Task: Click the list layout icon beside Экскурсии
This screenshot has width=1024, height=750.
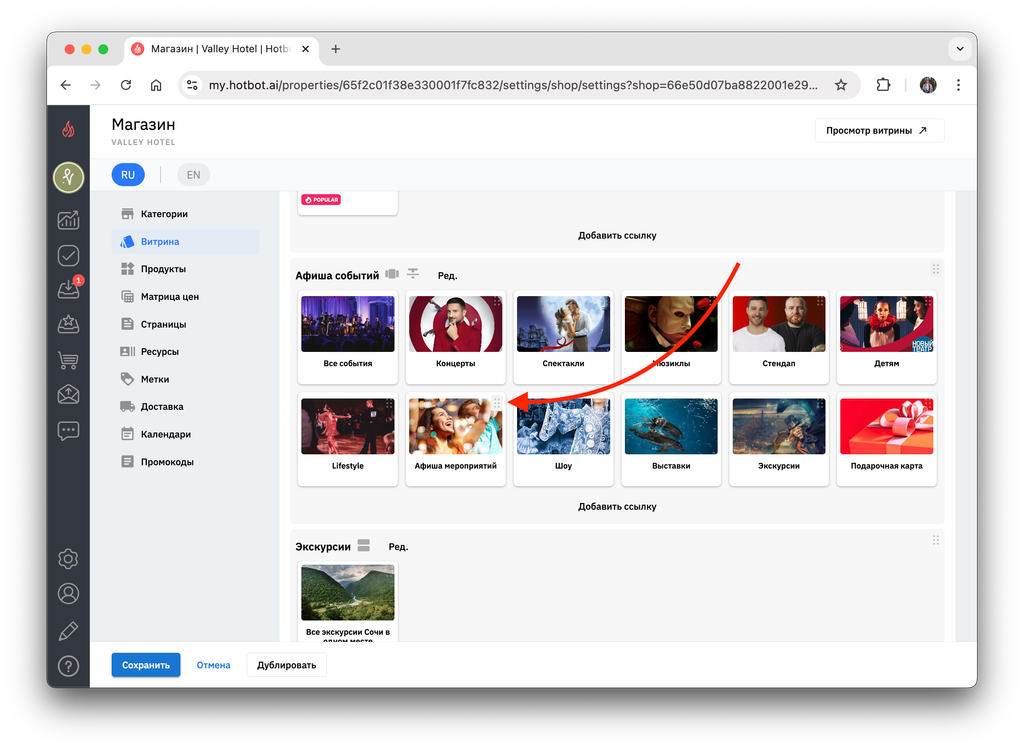Action: [364, 545]
